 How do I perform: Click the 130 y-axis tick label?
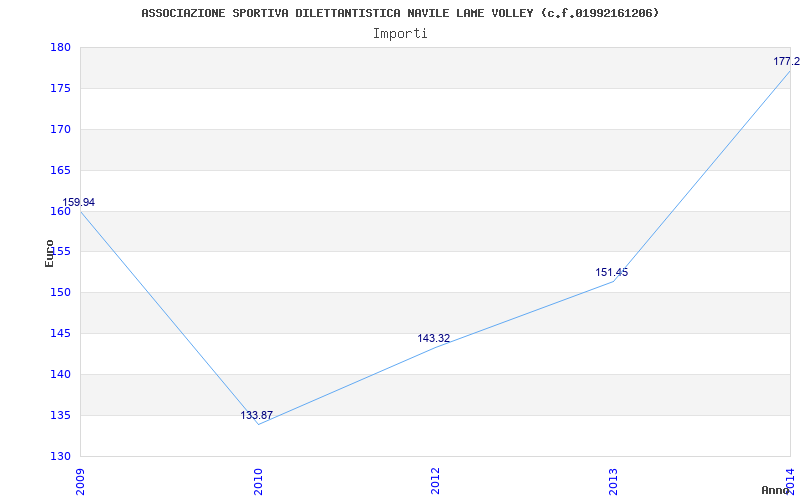(x=60, y=456)
